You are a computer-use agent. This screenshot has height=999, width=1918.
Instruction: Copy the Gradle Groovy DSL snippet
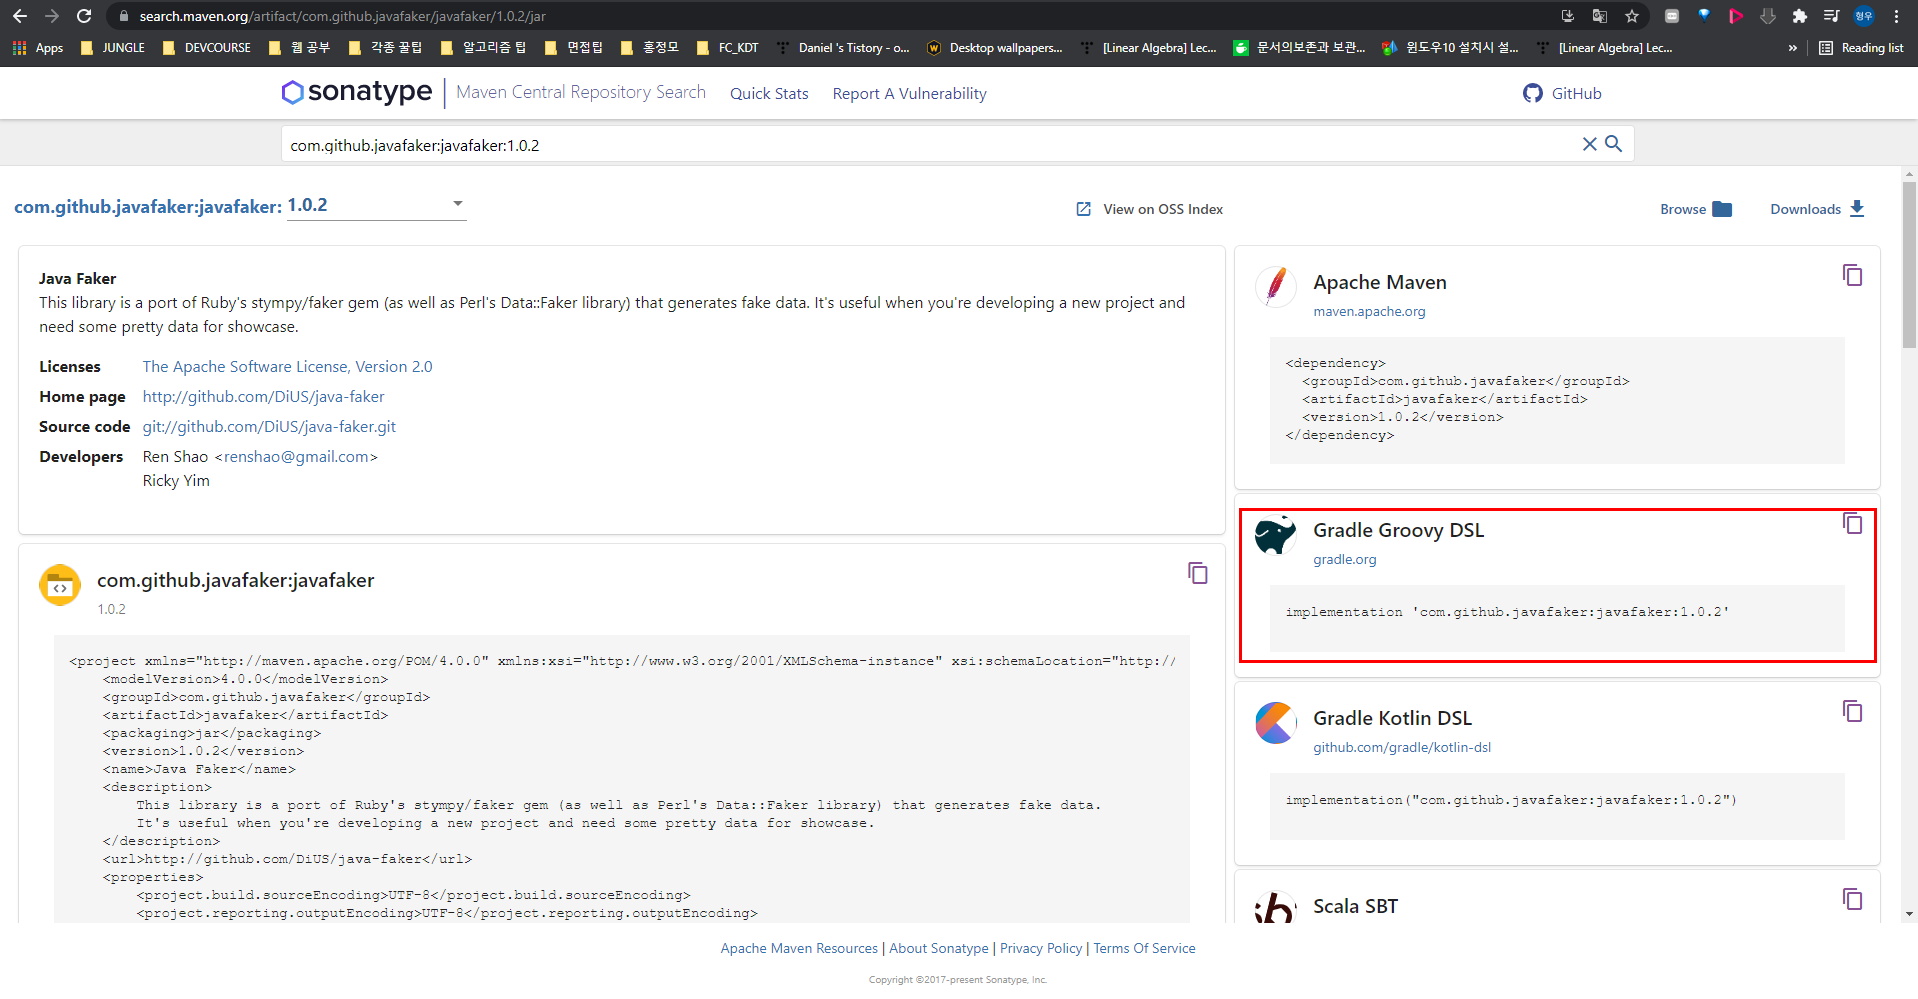point(1852,523)
